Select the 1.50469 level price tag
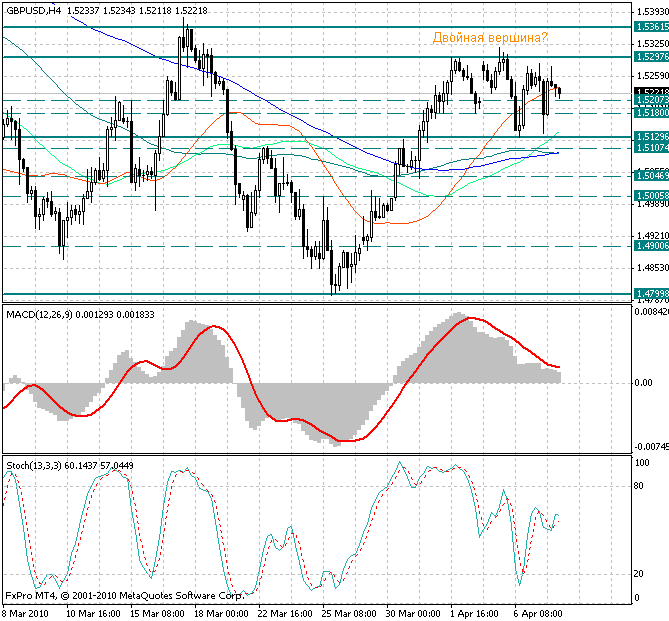The width and height of the screenshot is (669, 621). click(650, 175)
